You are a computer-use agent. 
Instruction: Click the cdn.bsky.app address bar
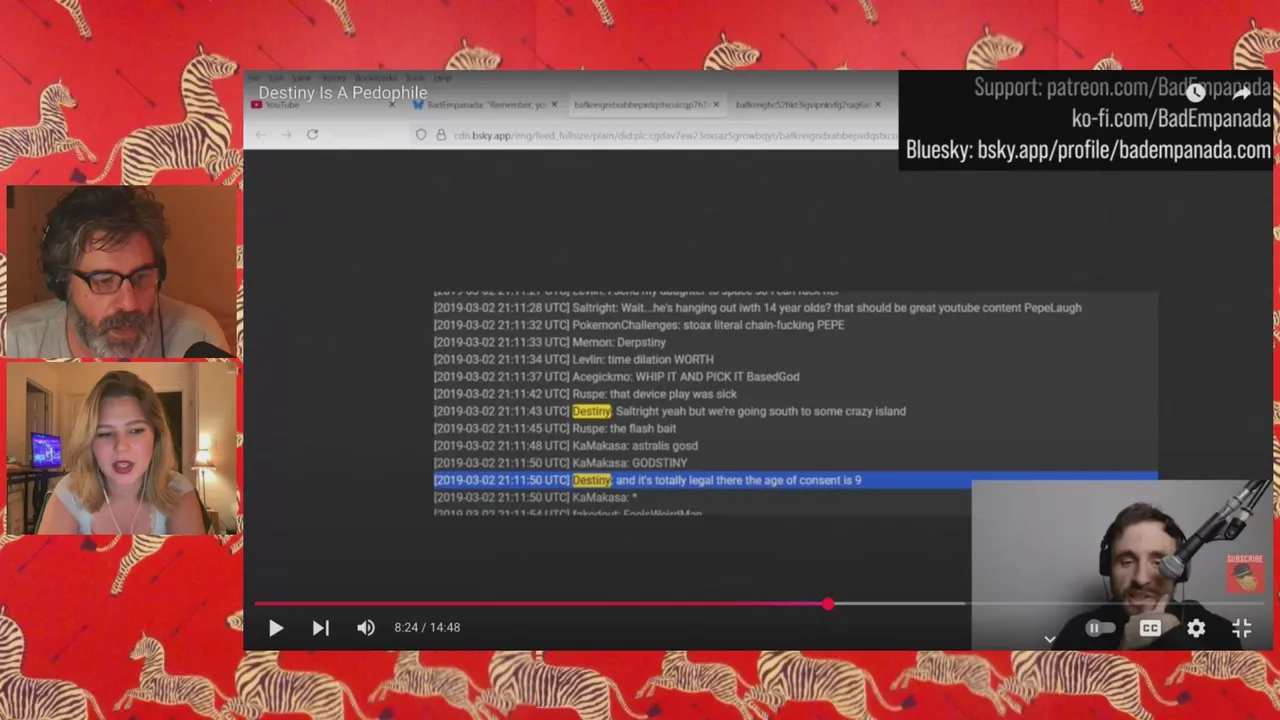(675, 135)
